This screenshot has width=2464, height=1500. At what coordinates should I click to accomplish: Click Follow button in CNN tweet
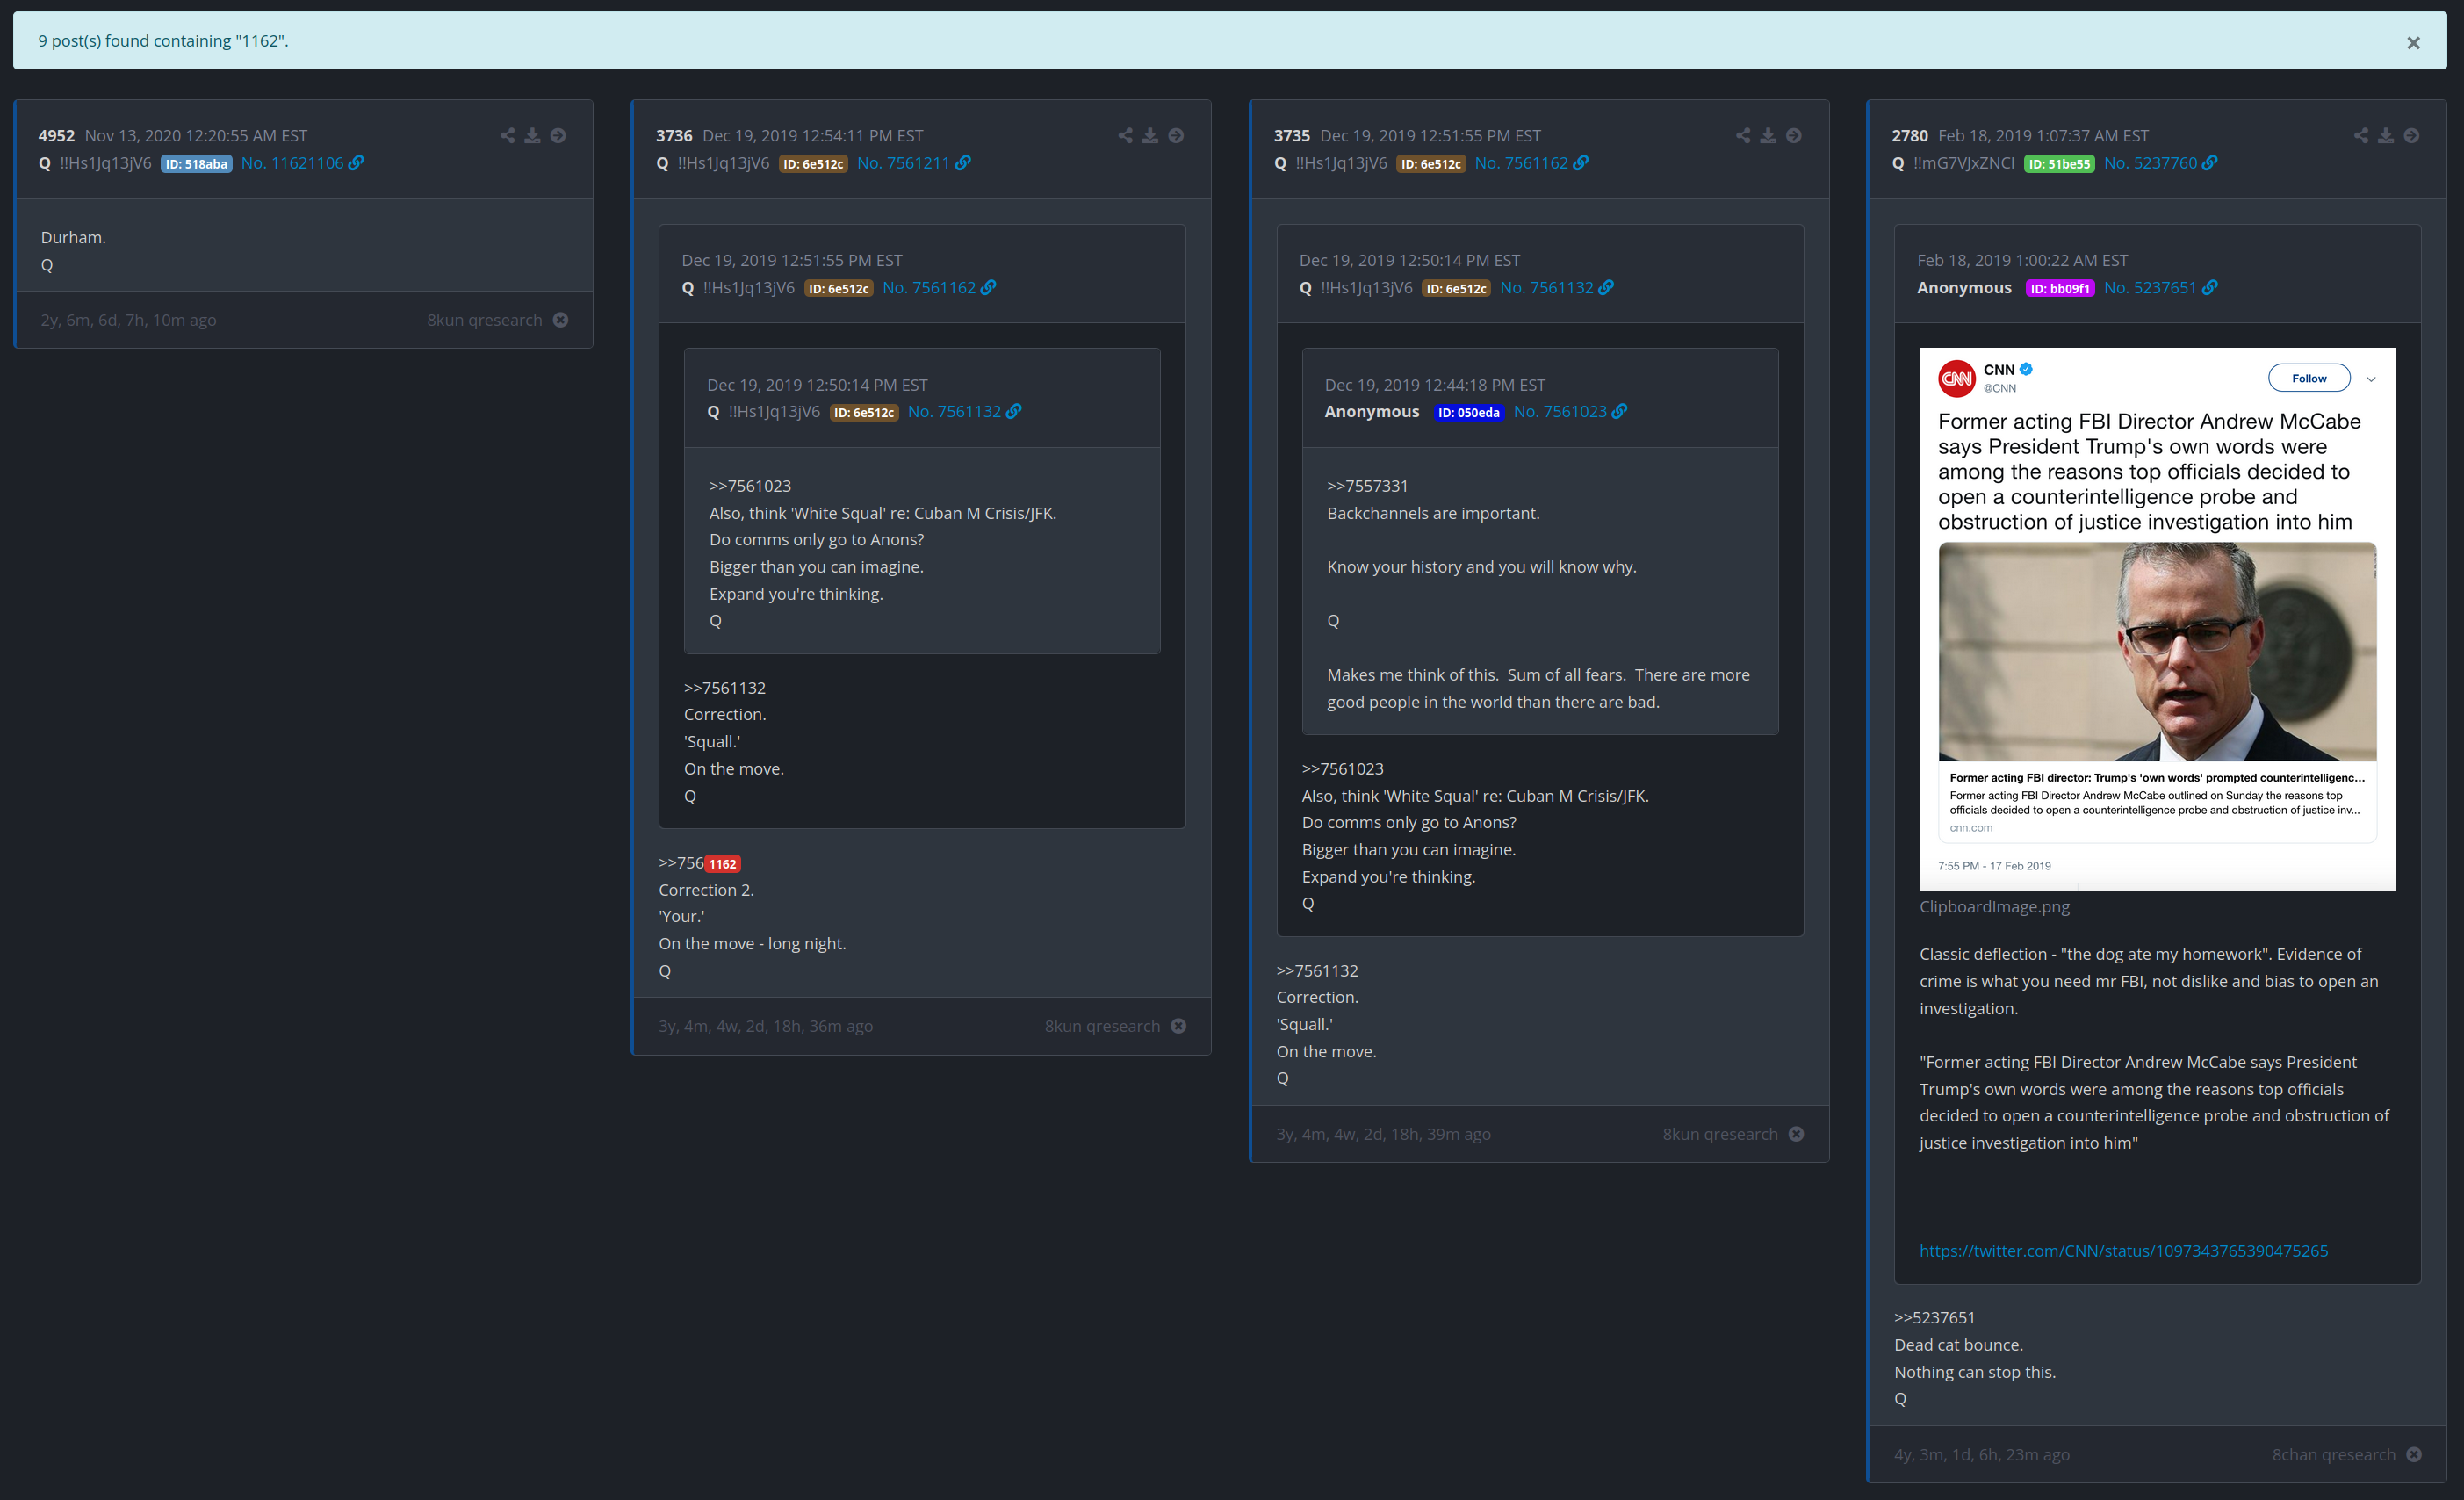click(2309, 378)
